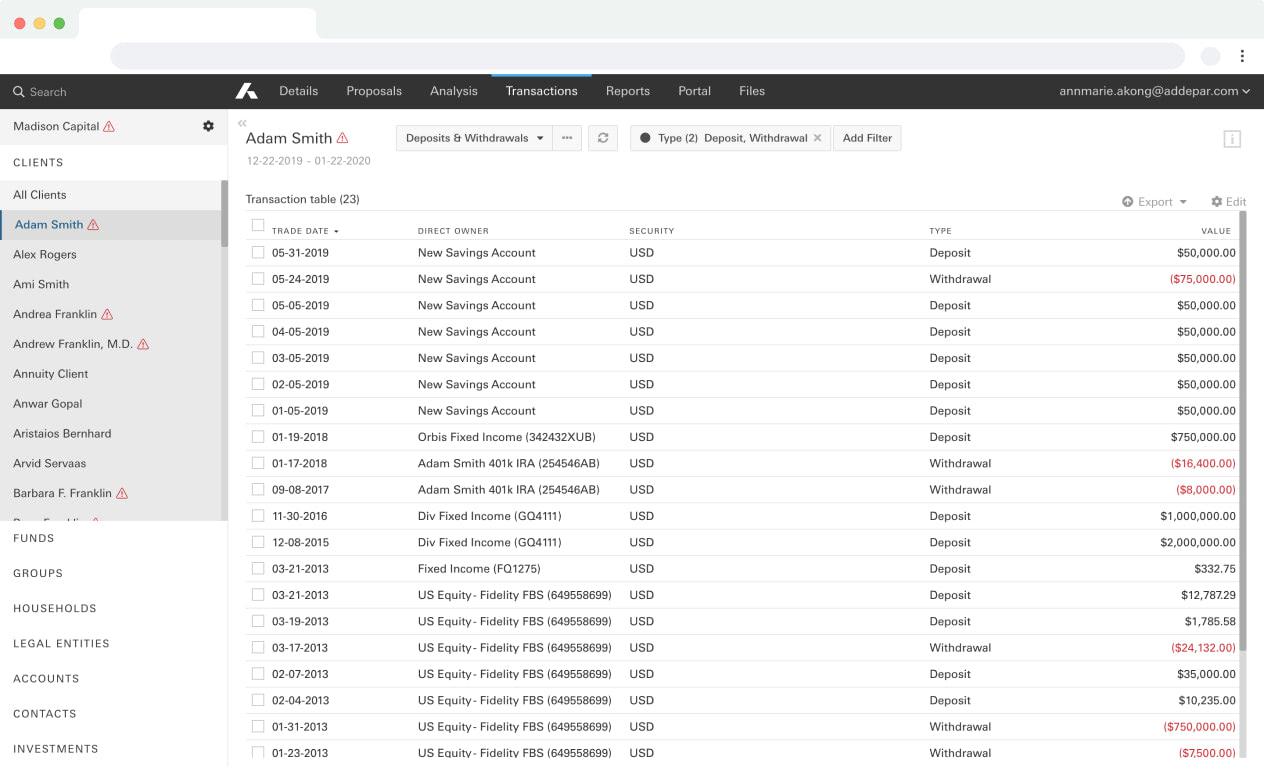Toggle the select-all checkbox in the table header
The height and width of the screenshot is (776, 1264).
click(257, 227)
